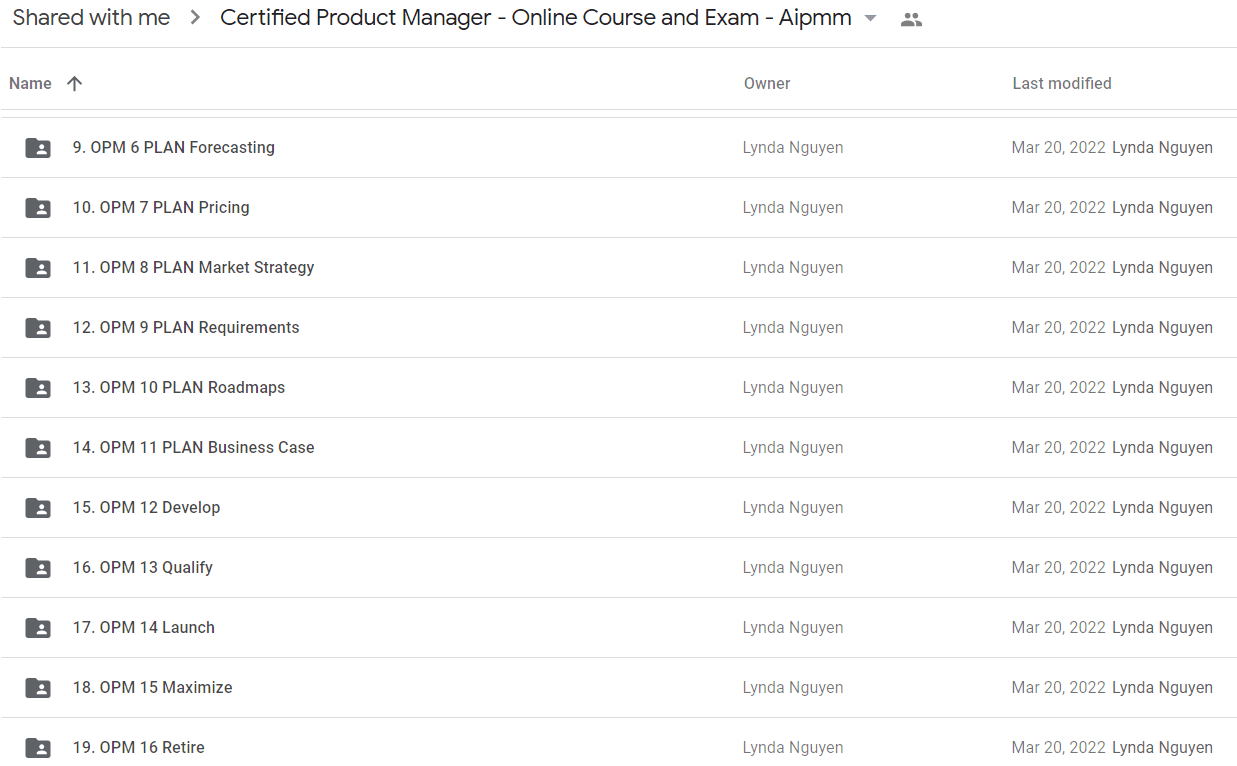Click the Last modified column header
The image size is (1237, 766).
[x=1062, y=84]
